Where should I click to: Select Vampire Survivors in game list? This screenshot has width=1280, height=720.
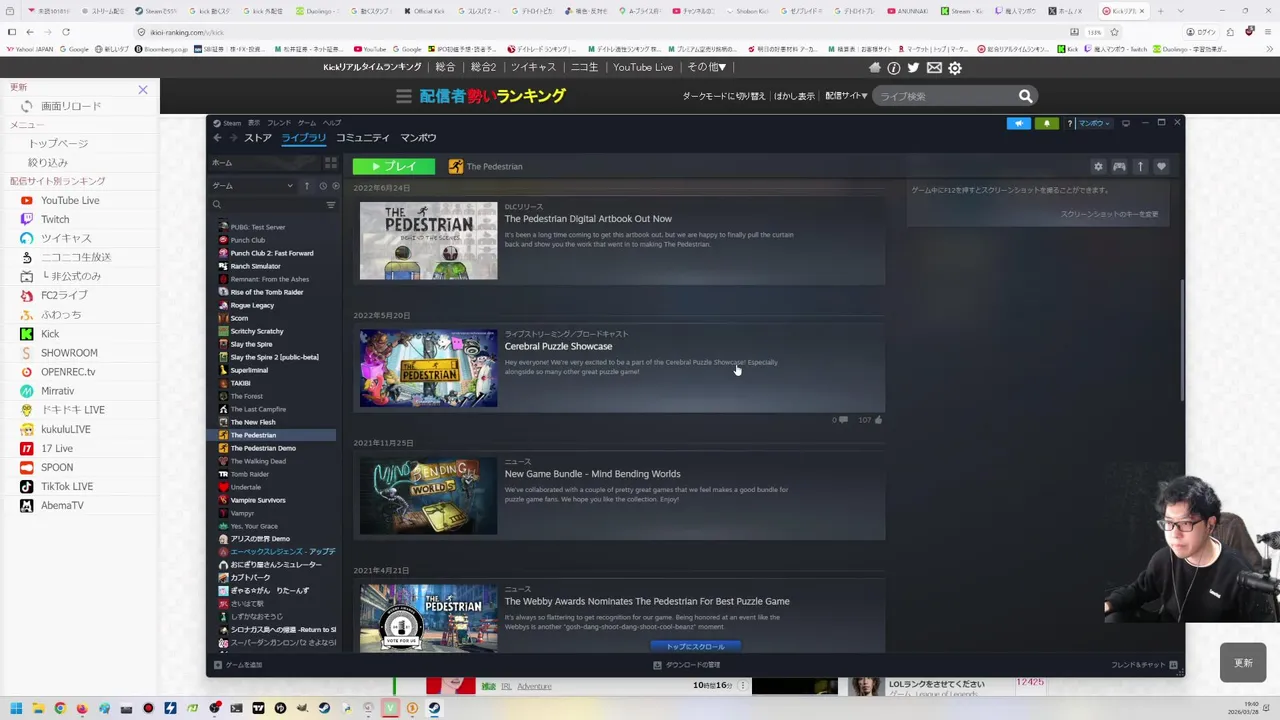258,500
